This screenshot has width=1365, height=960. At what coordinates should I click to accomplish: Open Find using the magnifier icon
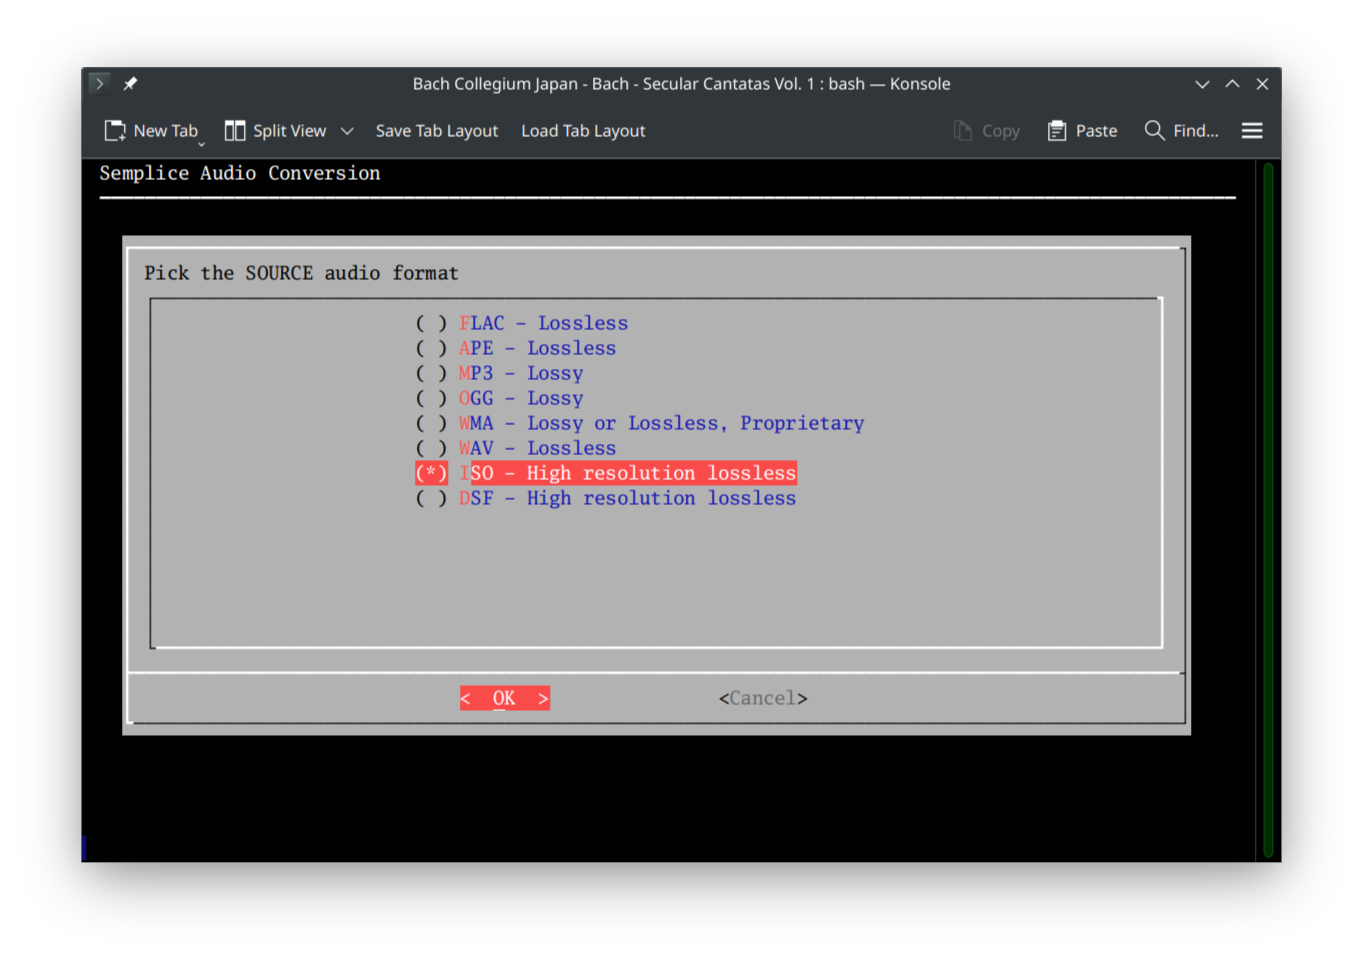1153,130
